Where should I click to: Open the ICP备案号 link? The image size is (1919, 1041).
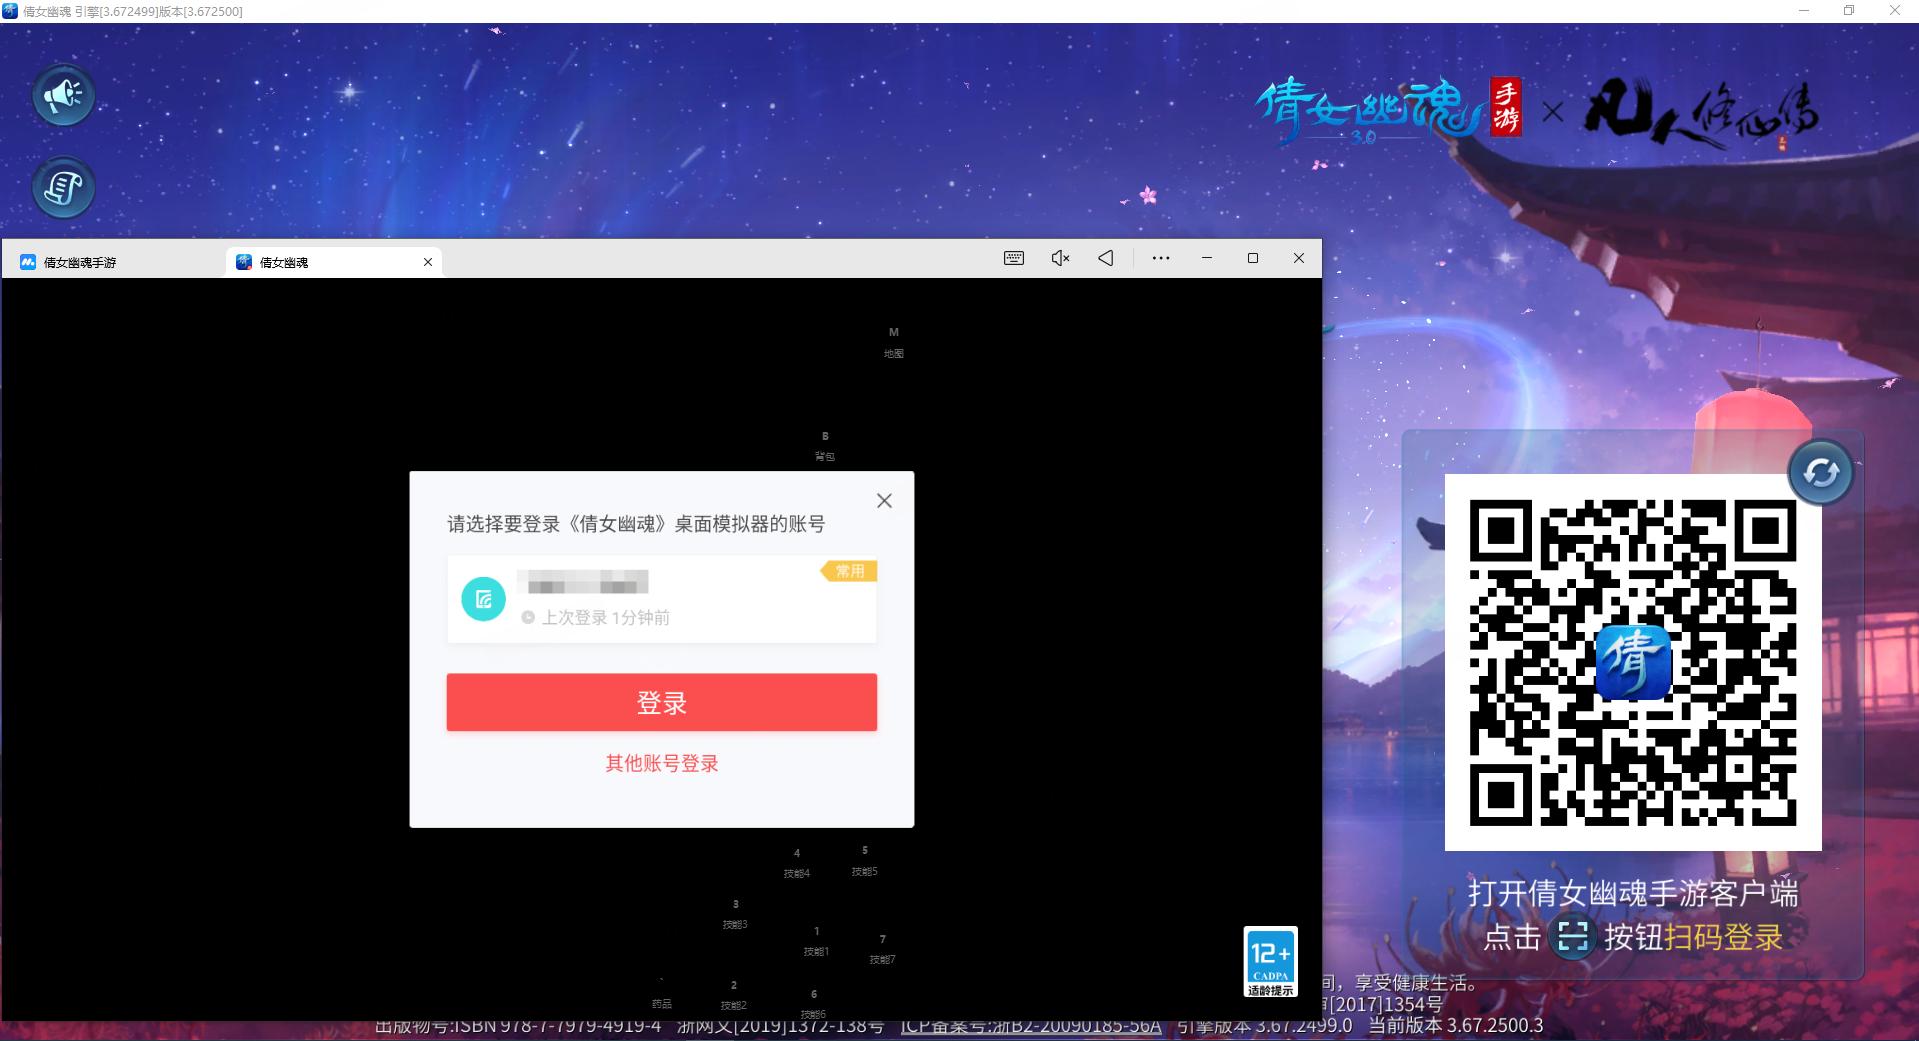click(x=1031, y=1026)
